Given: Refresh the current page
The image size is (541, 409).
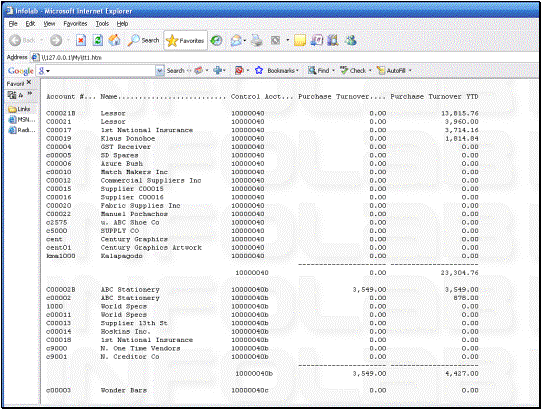Looking at the screenshot, I should (98, 40).
